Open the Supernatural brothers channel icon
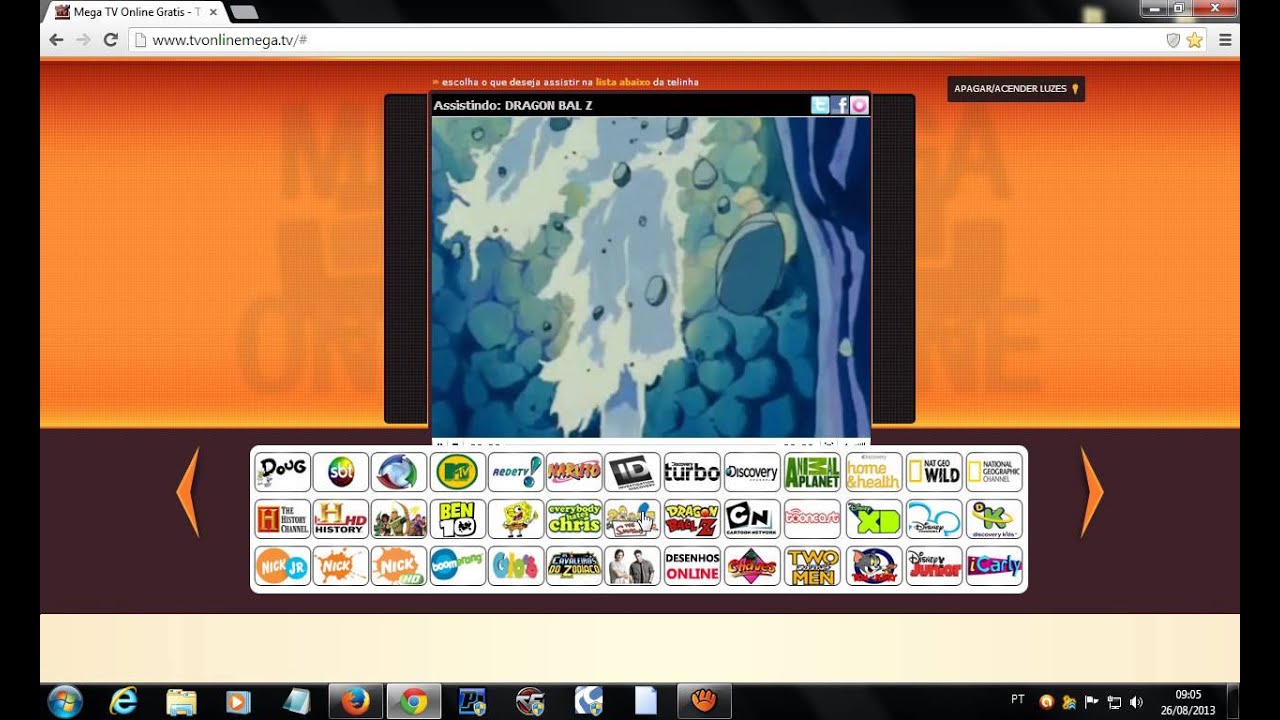This screenshot has height=720, width=1280. coord(633,566)
